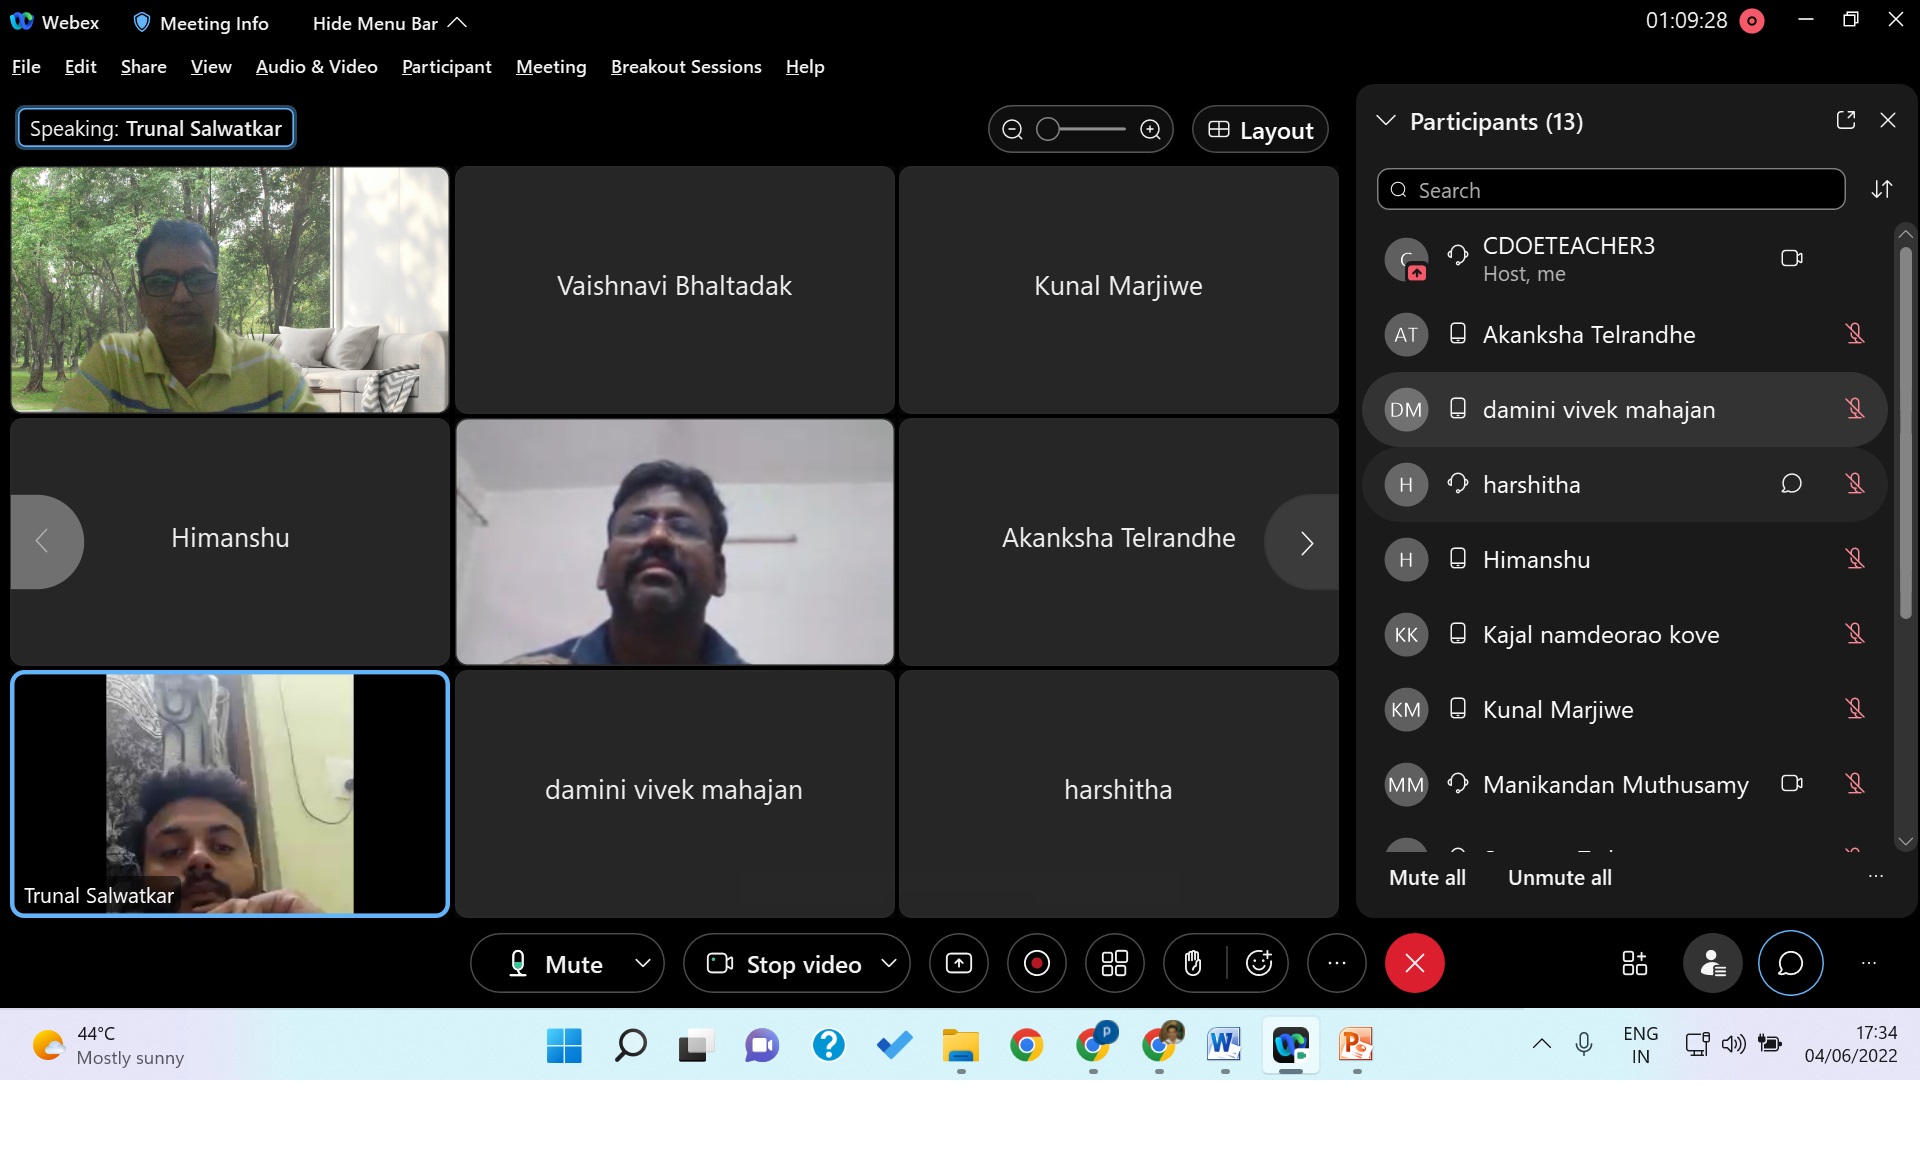This screenshot has height=1167, width=1920.
Task: Click the Sort participants icon
Action: [1882, 189]
